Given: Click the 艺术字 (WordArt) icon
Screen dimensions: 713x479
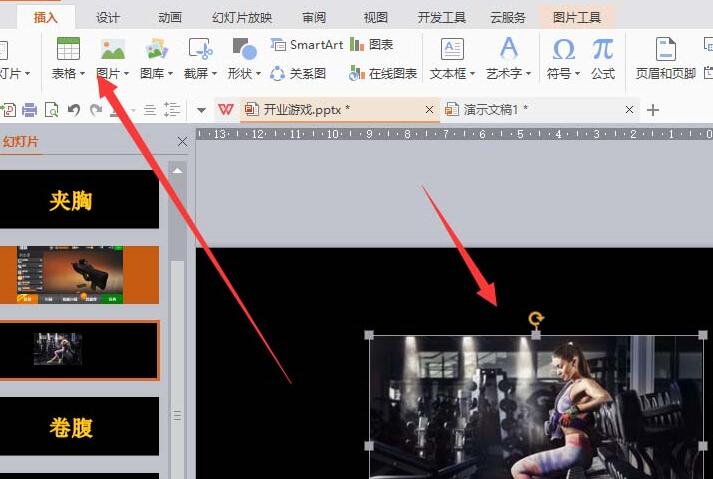Looking at the screenshot, I should click(508, 49).
